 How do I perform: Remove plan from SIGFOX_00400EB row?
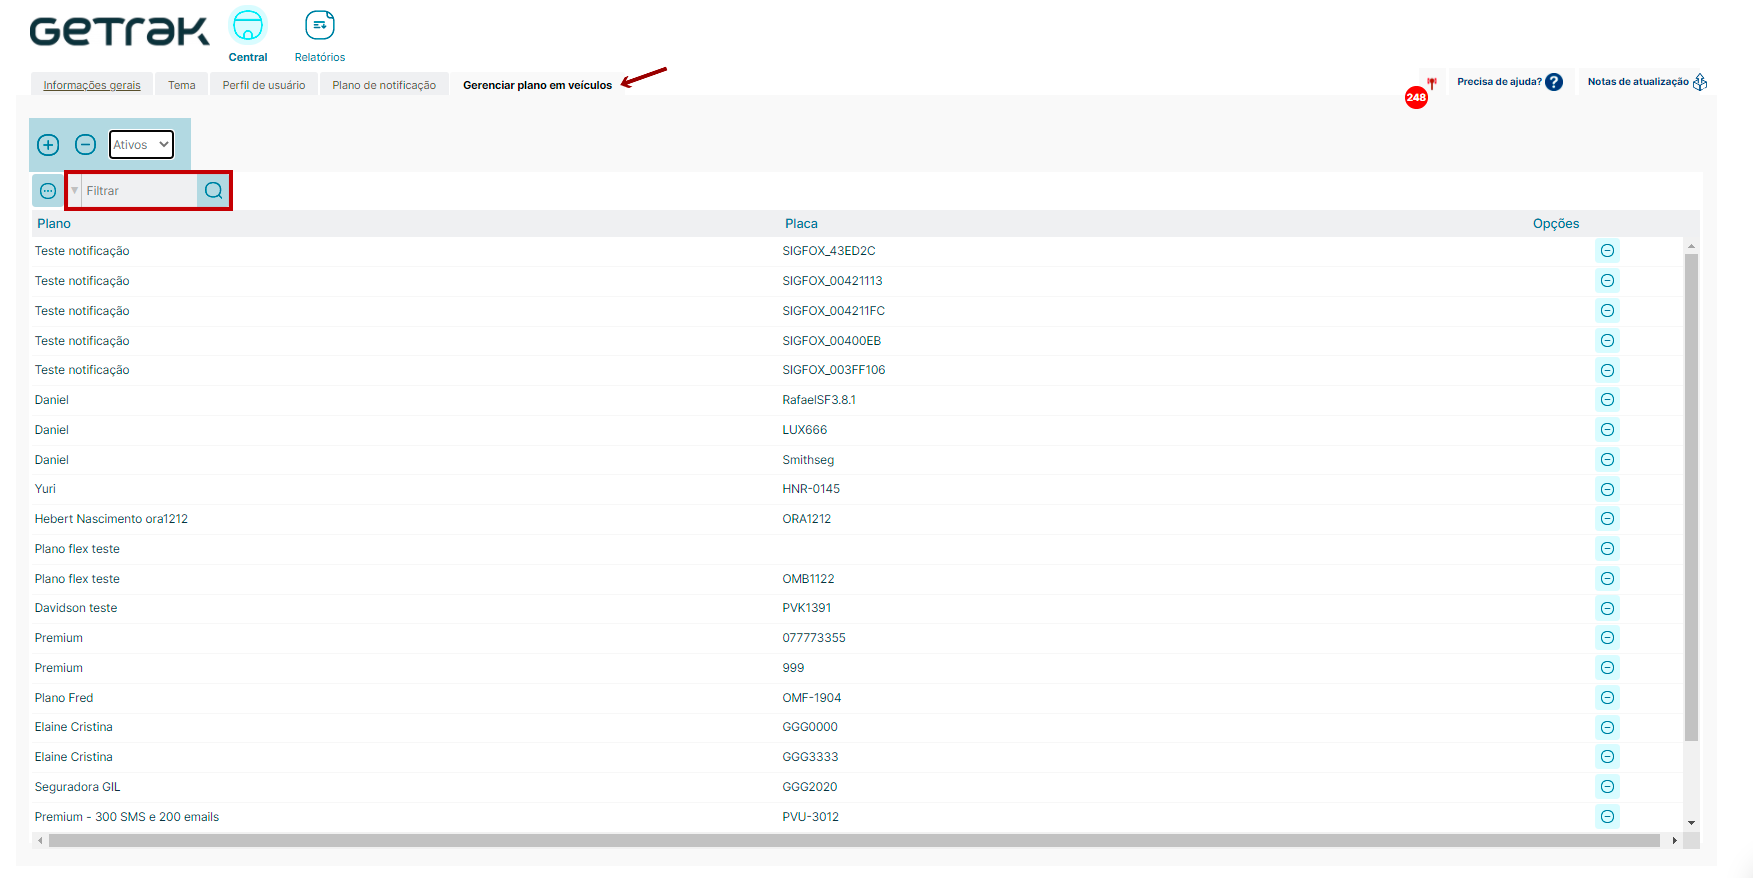coord(1607,341)
